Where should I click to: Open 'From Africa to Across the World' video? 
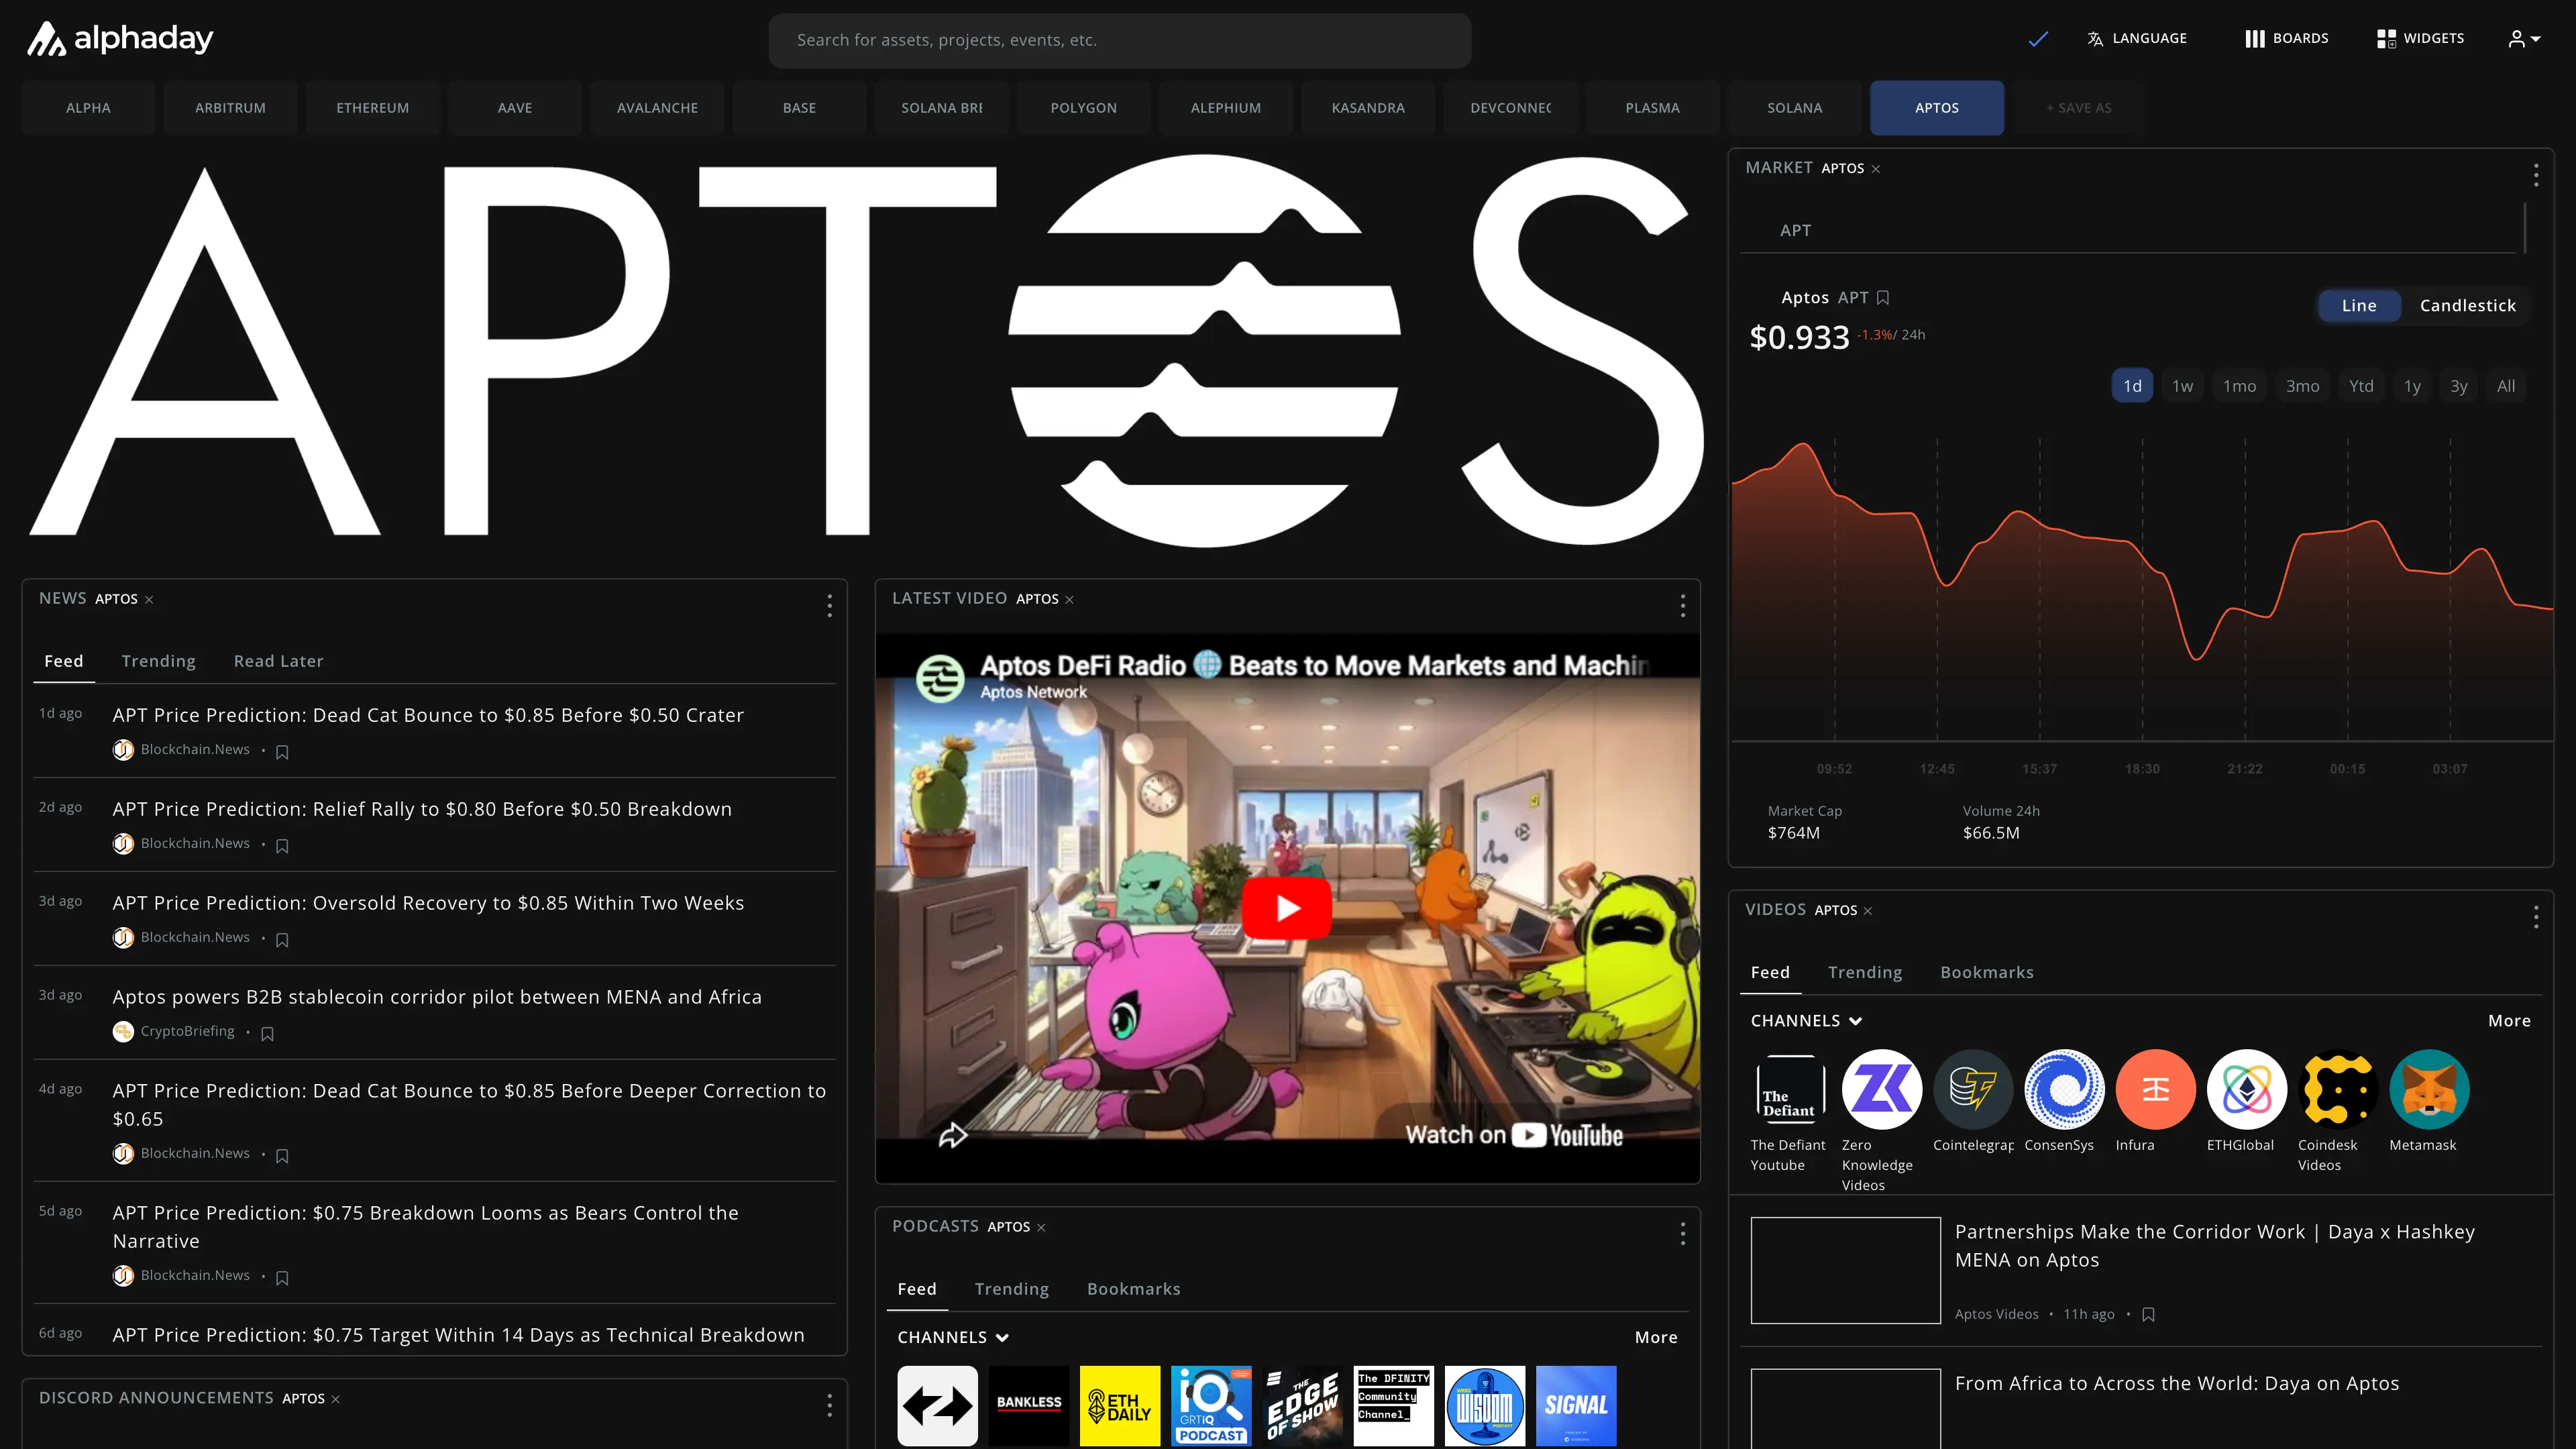[2176, 1384]
